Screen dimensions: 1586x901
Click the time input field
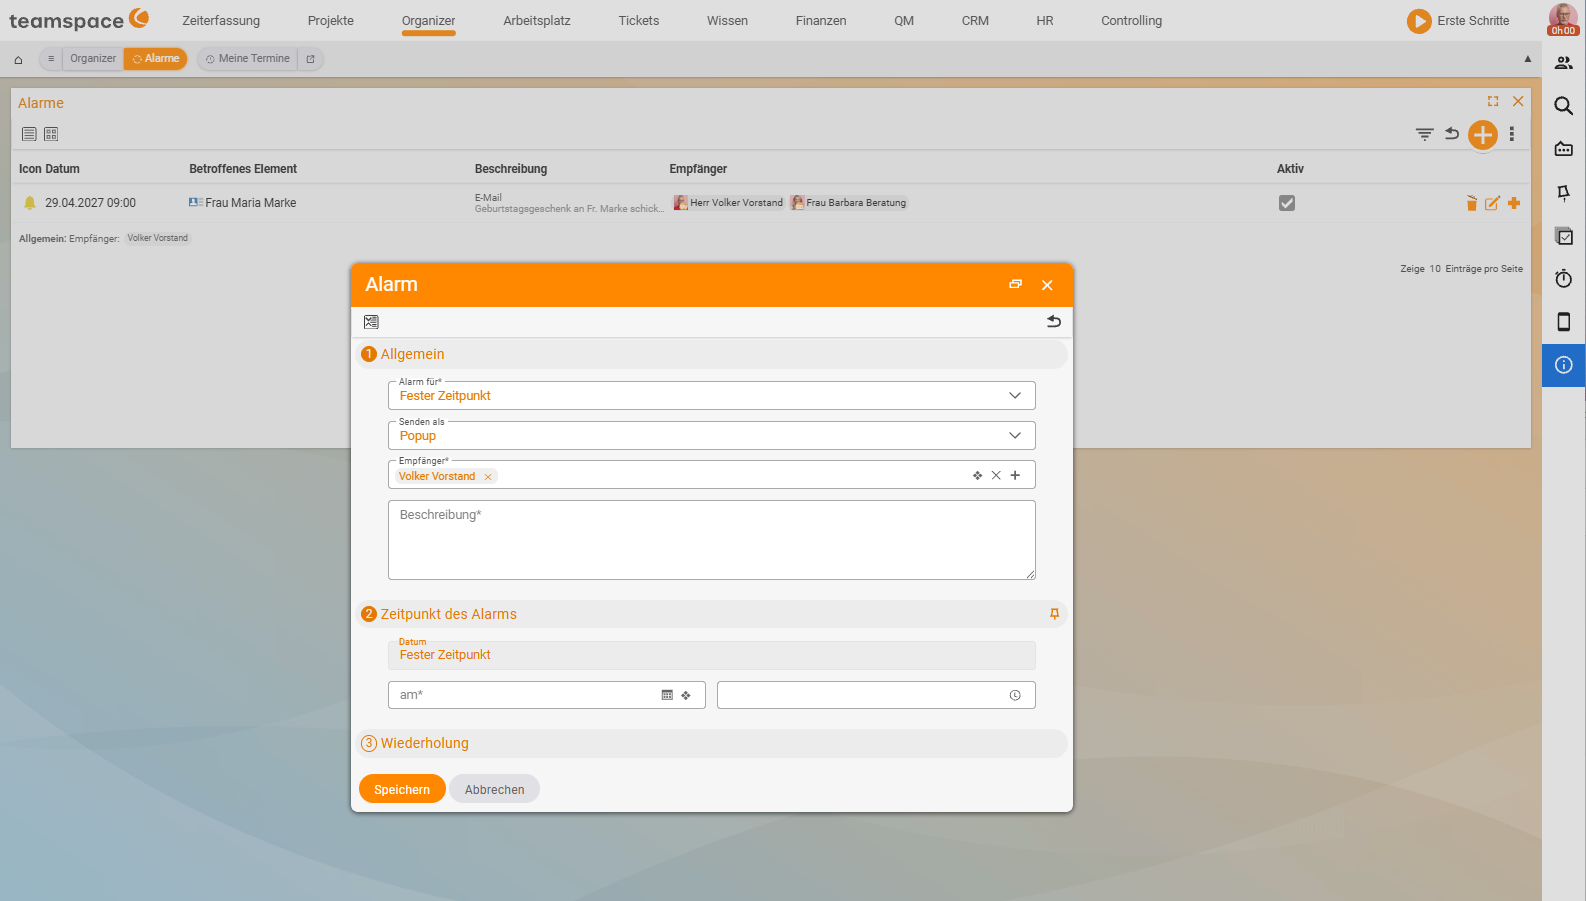tap(876, 695)
